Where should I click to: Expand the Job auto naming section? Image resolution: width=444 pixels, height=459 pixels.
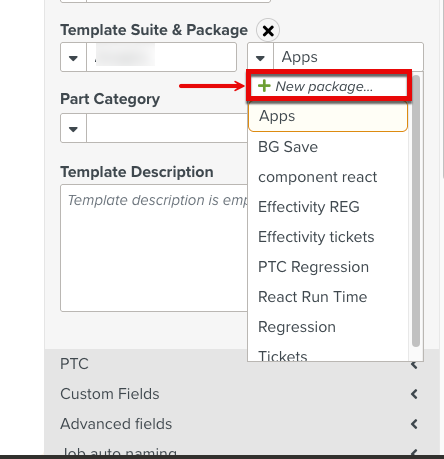click(x=242, y=447)
